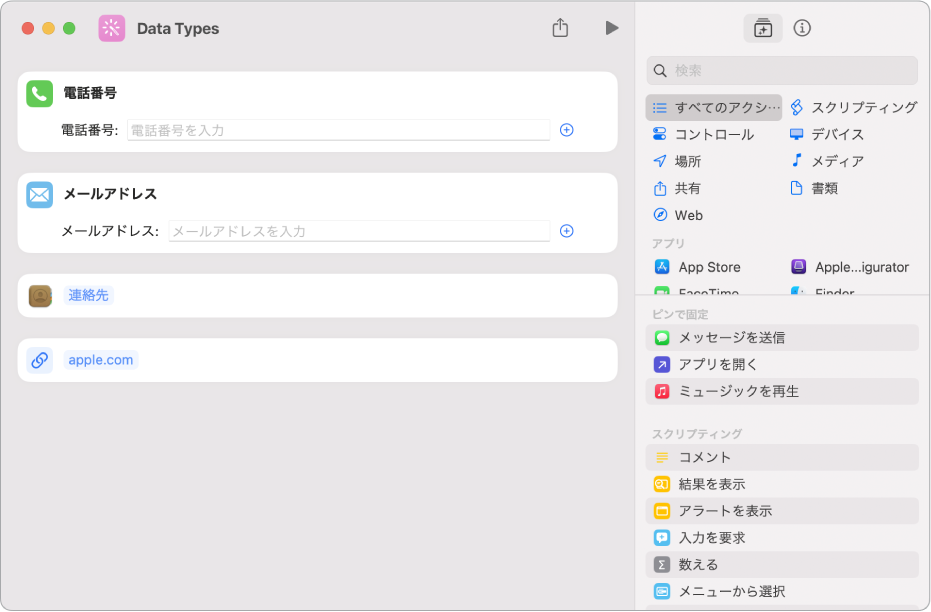Show shortcut details info button
This screenshot has width=931, height=612.
coord(802,28)
